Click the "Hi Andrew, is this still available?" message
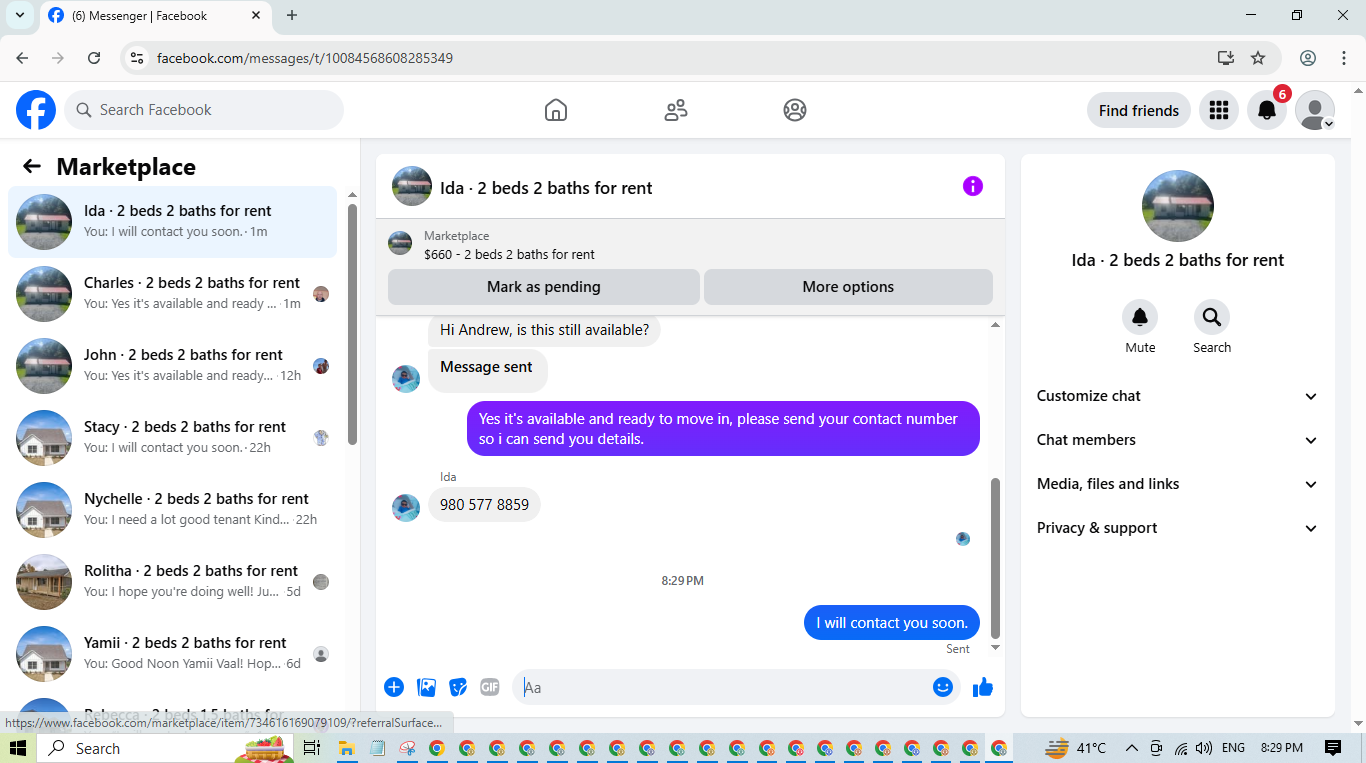Screen dimensions: 1366x763 (x=544, y=330)
